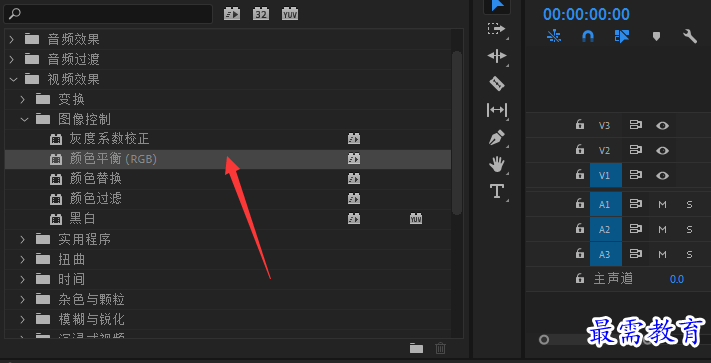711x363 pixels.
Task: Select the Track Select Forward tool
Action: point(497,29)
